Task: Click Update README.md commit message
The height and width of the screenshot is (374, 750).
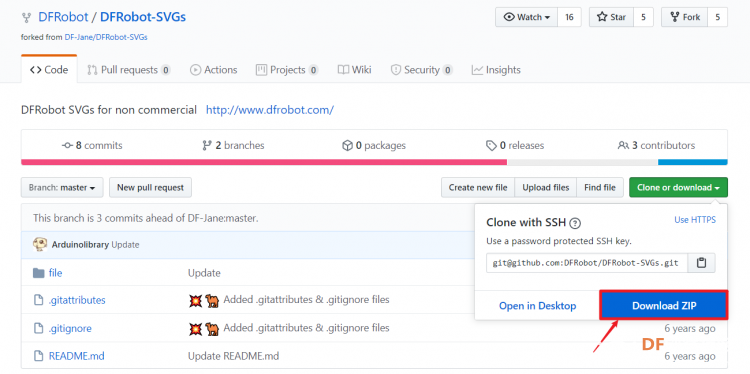Action: click(x=233, y=356)
